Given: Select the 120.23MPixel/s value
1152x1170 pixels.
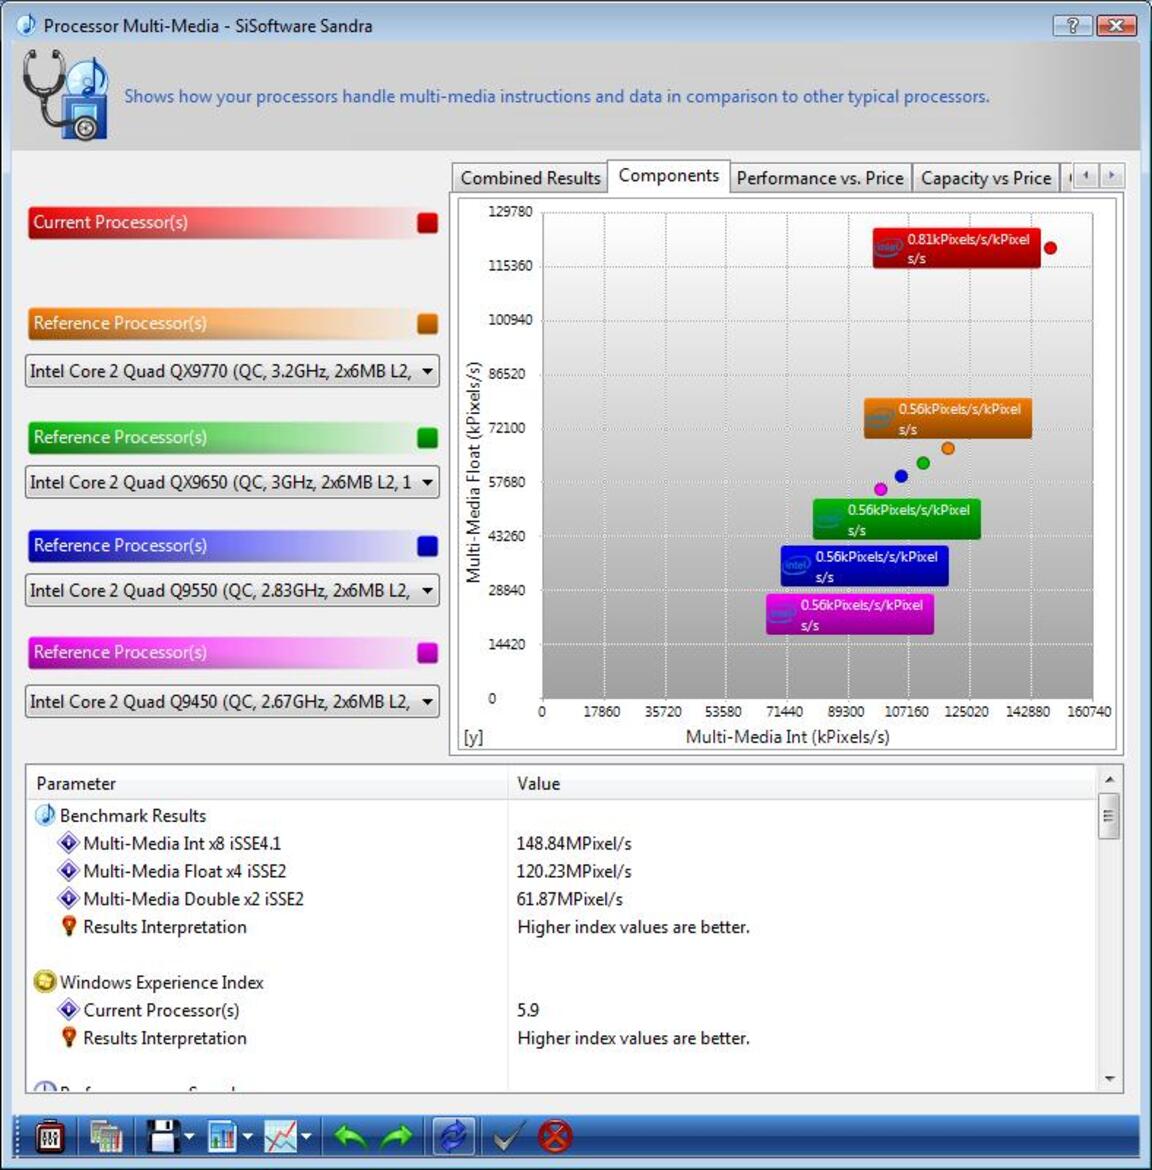Looking at the screenshot, I should click(x=574, y=871).
